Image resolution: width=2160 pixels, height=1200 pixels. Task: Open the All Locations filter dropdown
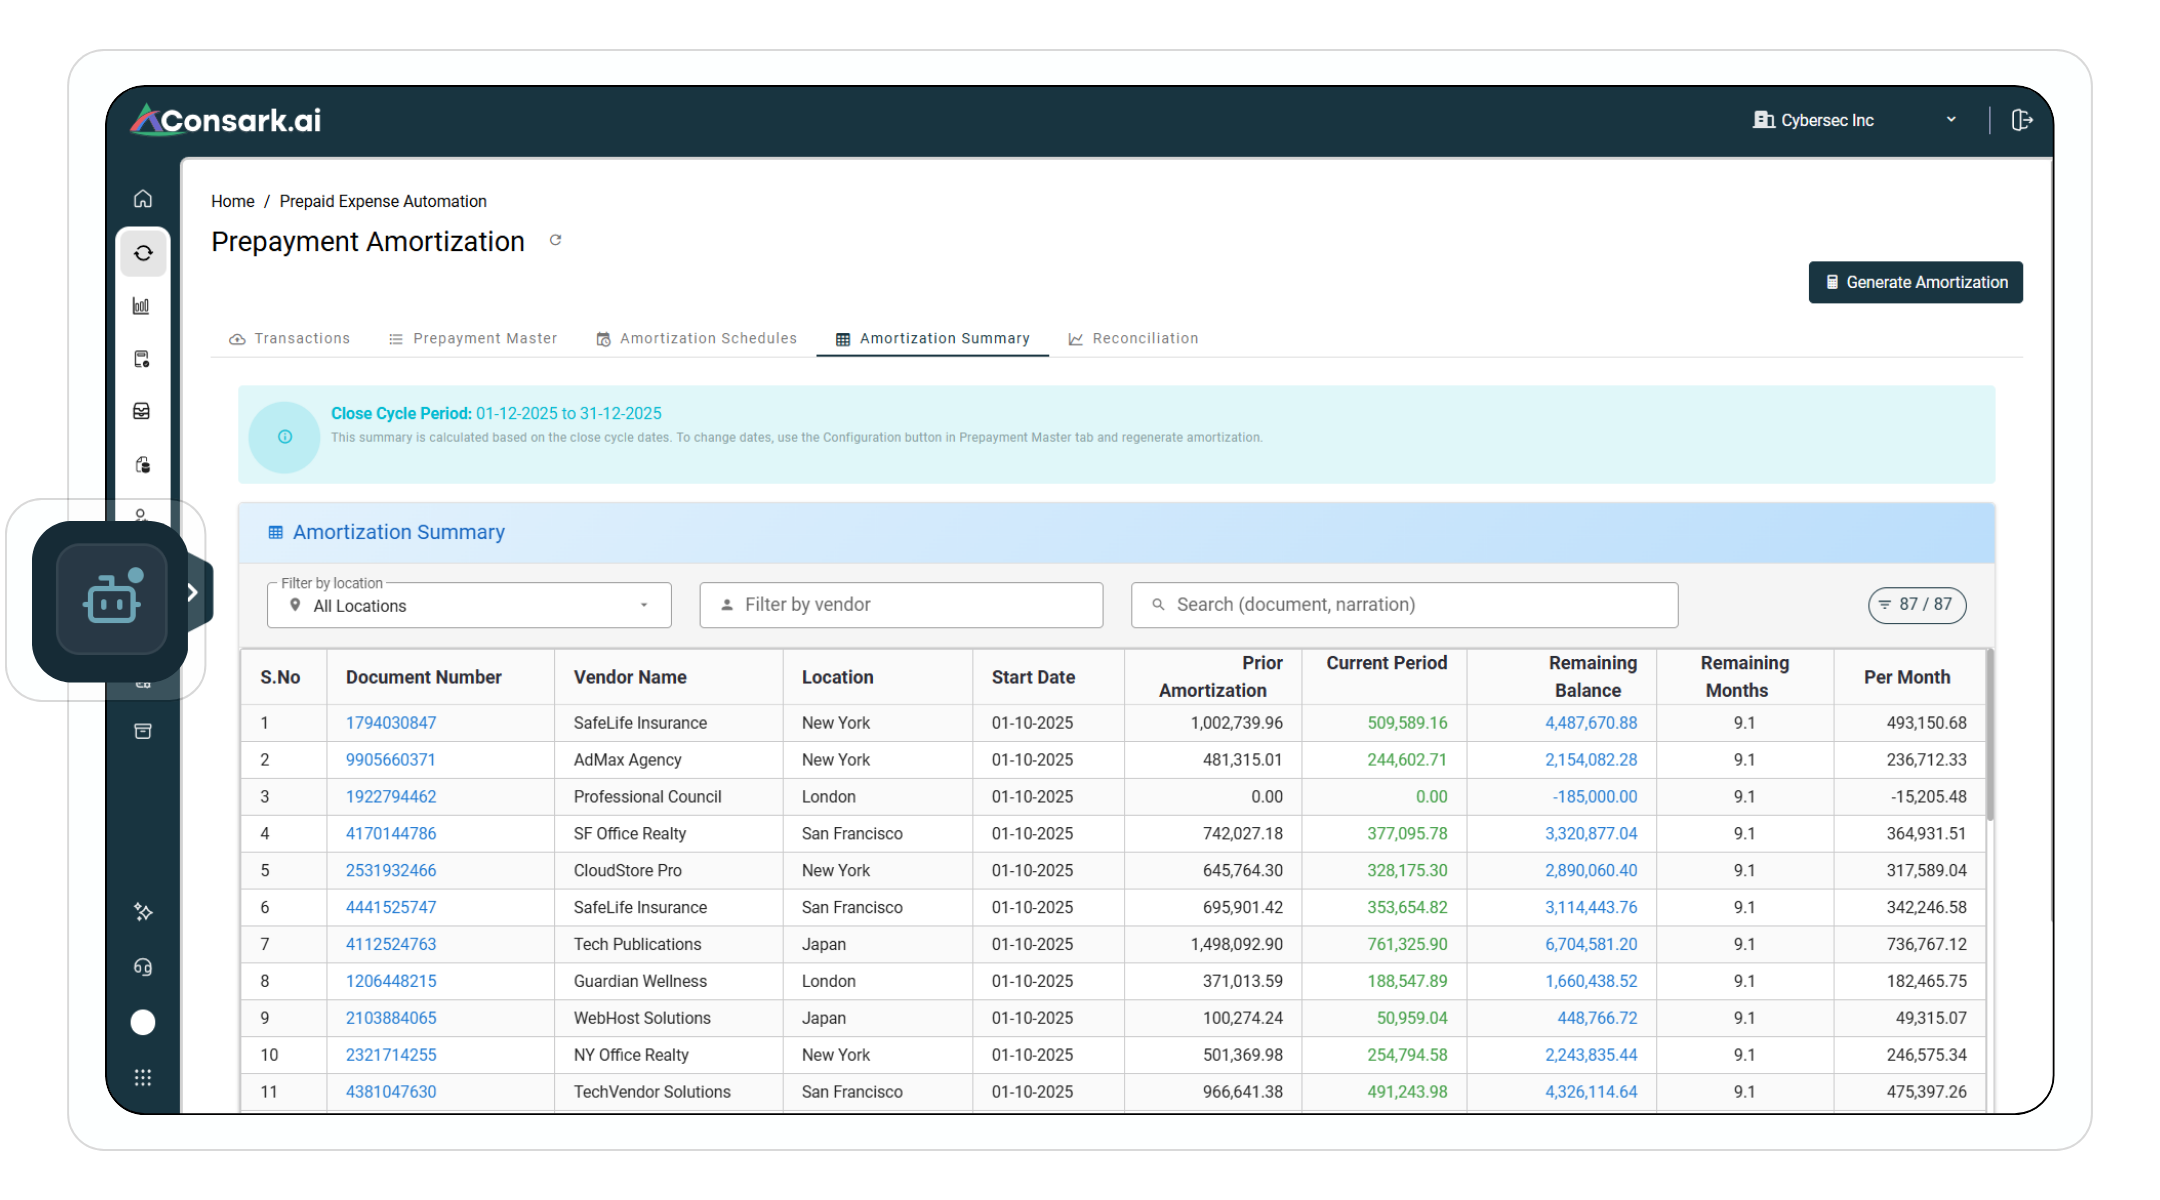[x=469, y=606]
